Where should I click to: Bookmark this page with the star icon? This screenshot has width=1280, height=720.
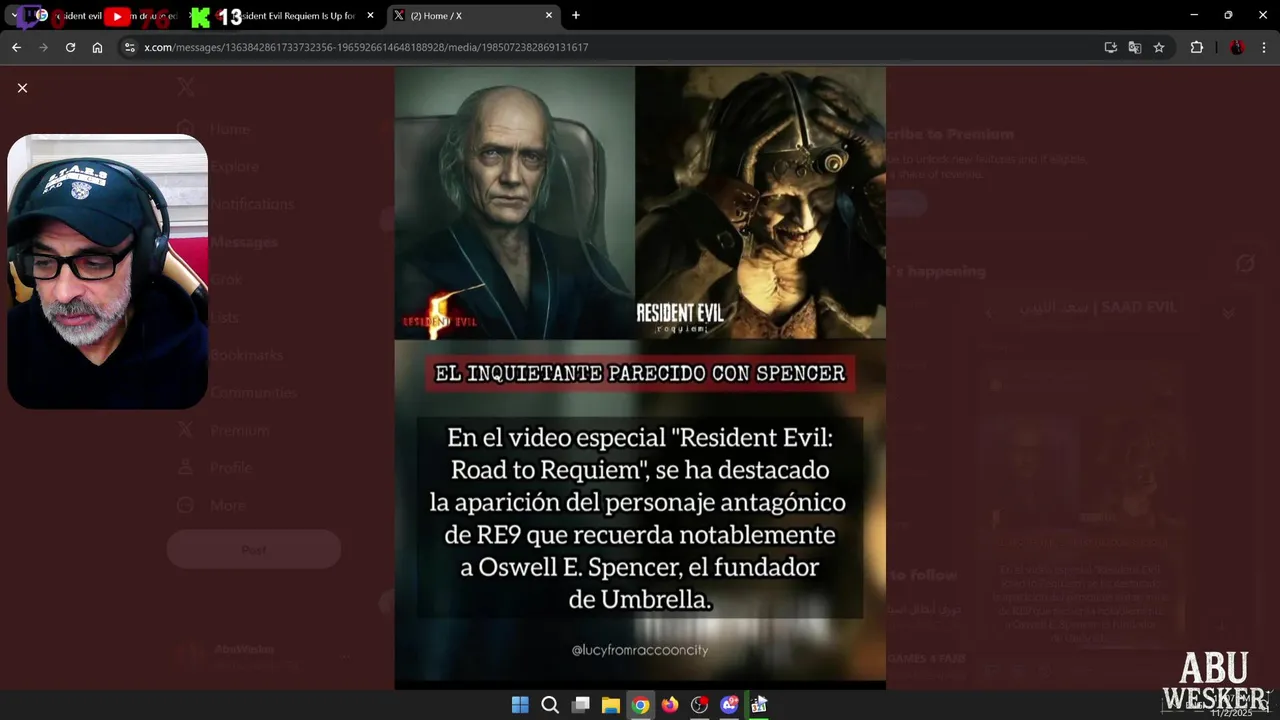1159,47
